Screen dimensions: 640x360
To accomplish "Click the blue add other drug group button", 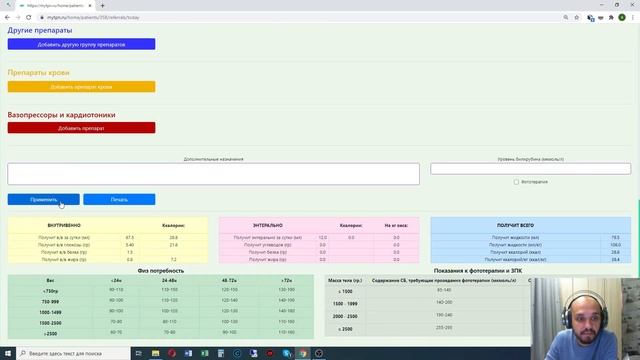I will click(x=81, y=44).
